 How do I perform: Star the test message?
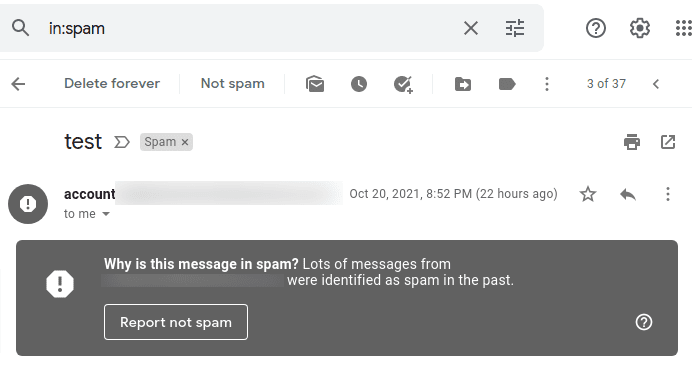588,194
